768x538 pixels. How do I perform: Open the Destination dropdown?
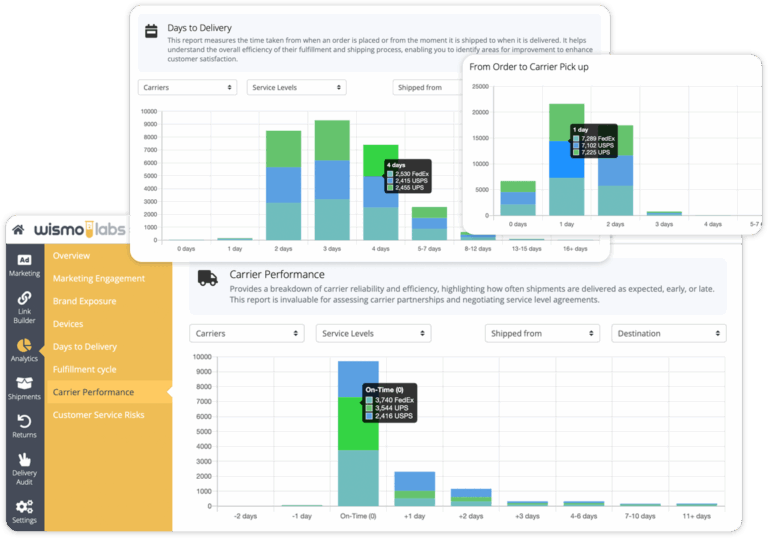tap(669, 333)
